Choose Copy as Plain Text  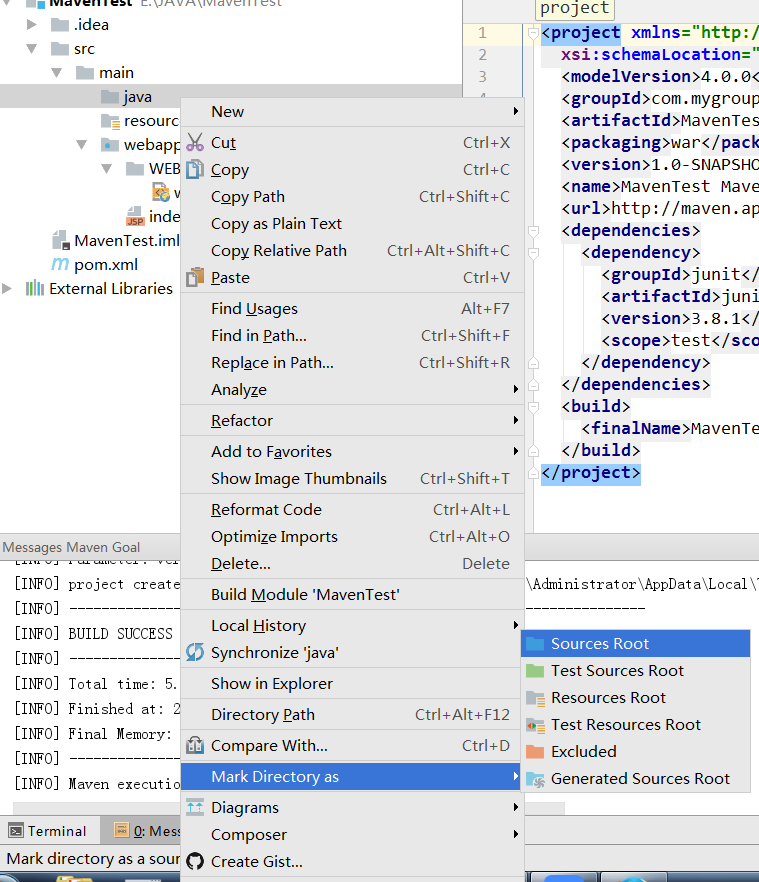pos(353,223)
